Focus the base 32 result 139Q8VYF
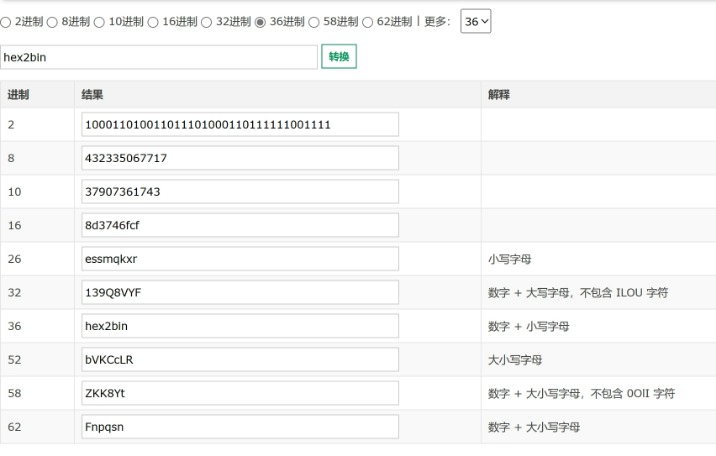The height and width of the screenshot is (456, 716). pyautogui.click(x=240, y=292)
